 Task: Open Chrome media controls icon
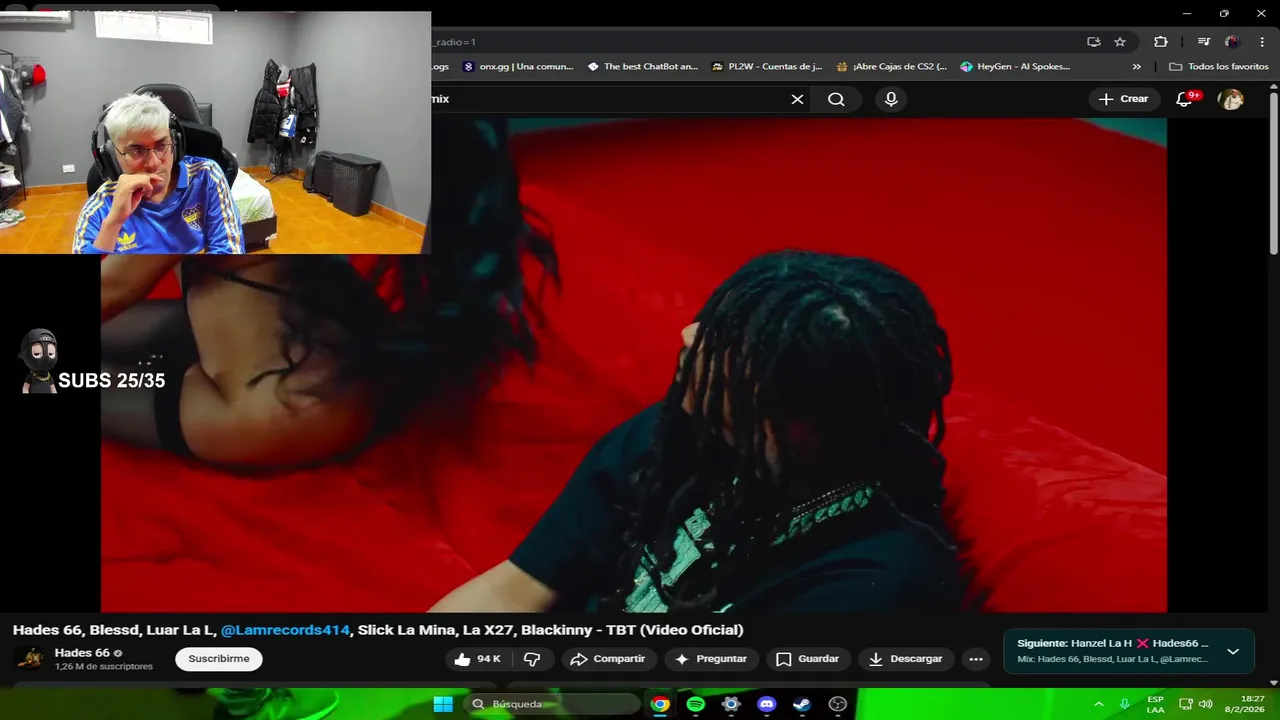click(1204, 42)
